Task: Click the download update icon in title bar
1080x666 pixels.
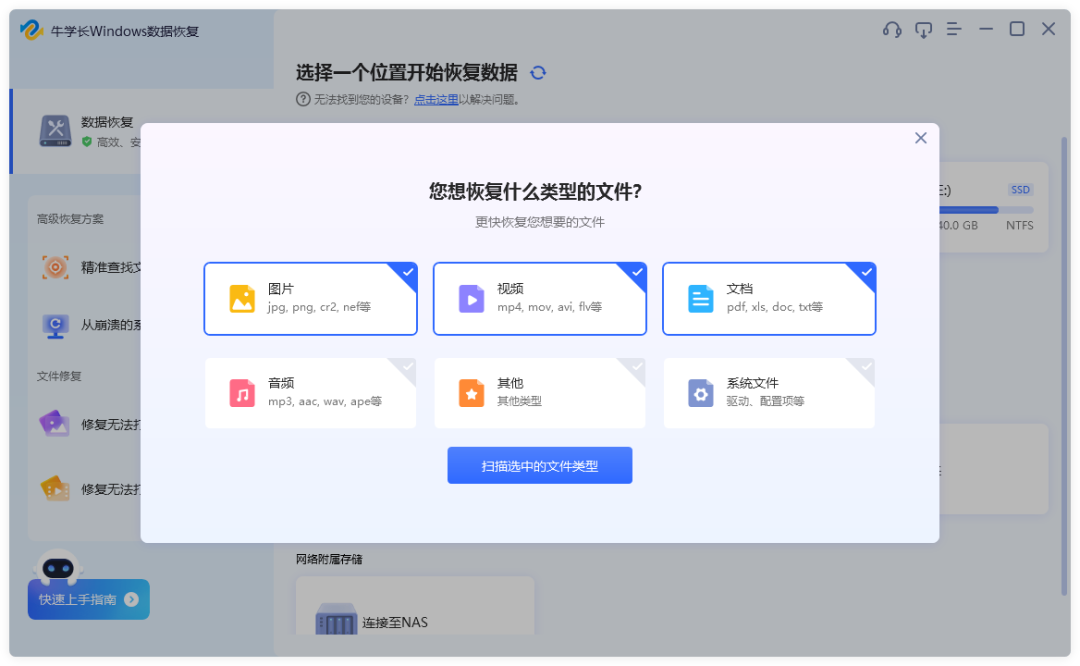Action: pyautogui.click(x=923, y=29)
